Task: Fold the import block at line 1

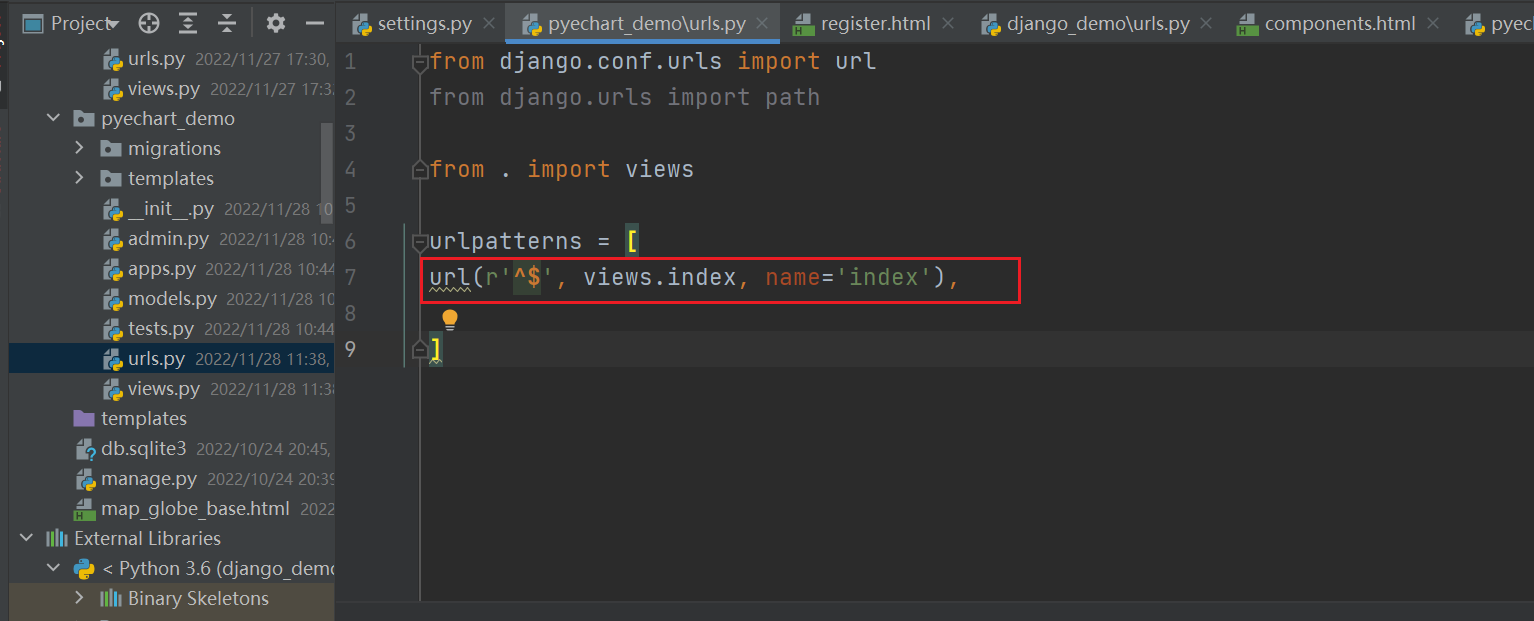Action: [x=421, y=63]
